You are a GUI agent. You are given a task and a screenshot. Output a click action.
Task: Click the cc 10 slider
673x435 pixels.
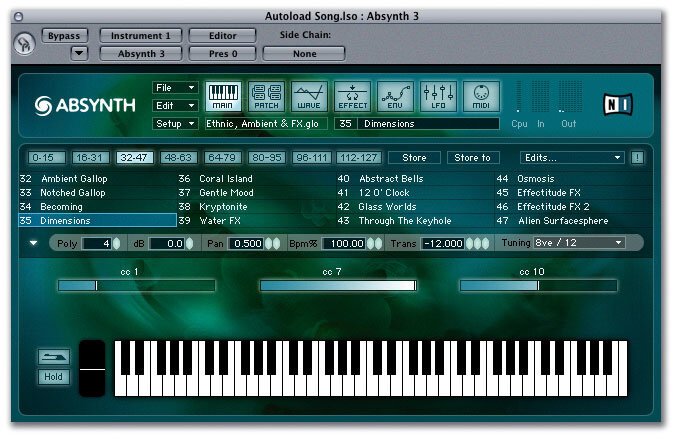click(539, 285)
